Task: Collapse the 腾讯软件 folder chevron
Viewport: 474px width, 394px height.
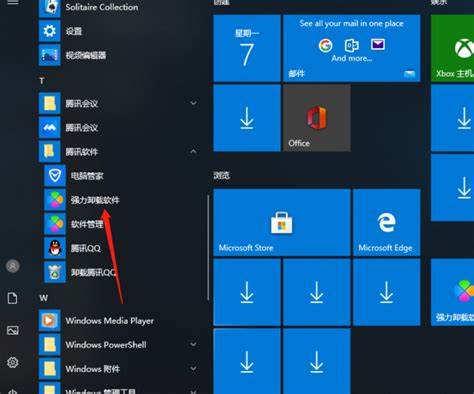Action: tap(193, 151)
